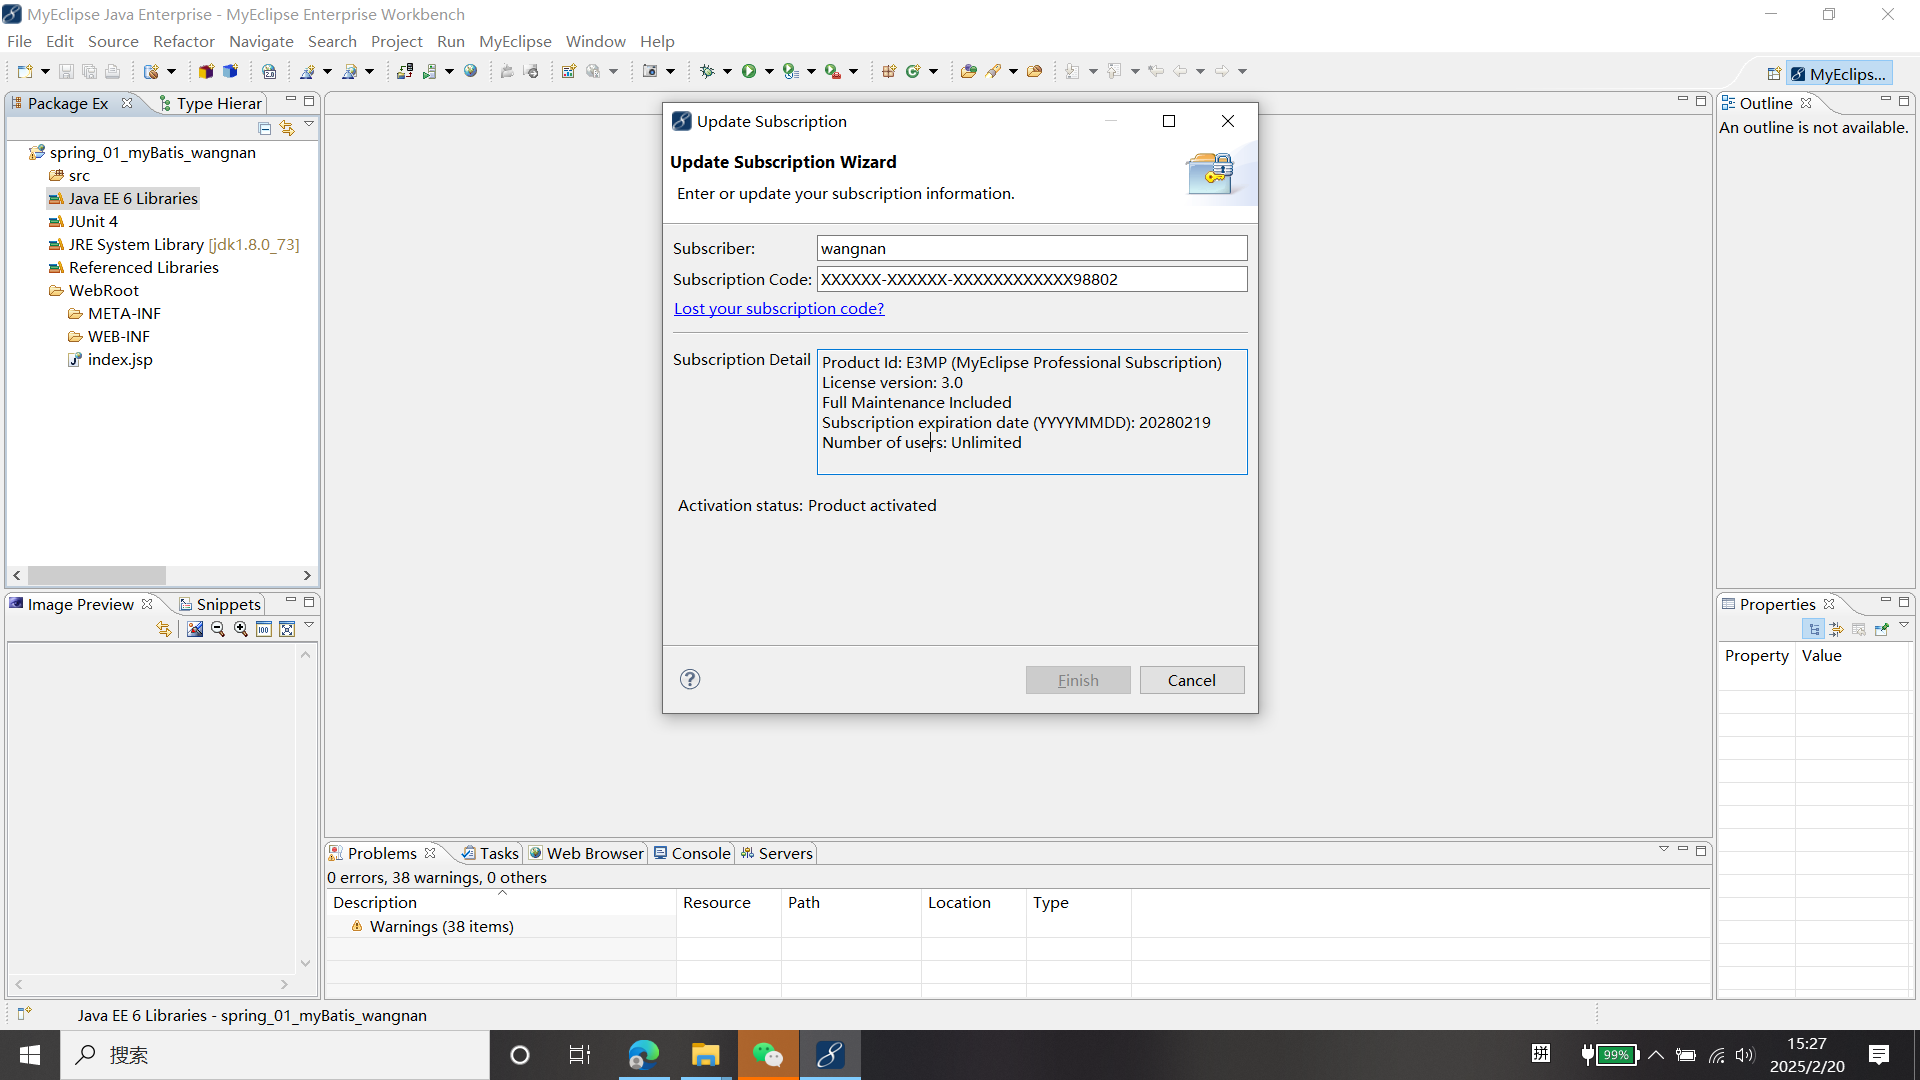The height and width of the screenshot is (1080, 1920).
Task: Select the JRE System Library tree item
Action: coord(174,244)
